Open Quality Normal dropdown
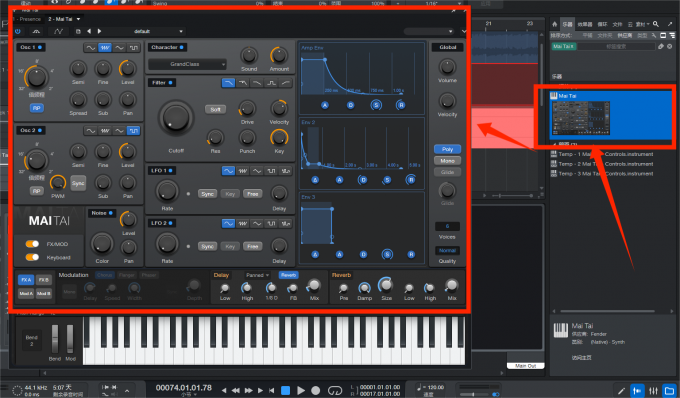Viewport: 680px width, 398px height. point(447,251)
